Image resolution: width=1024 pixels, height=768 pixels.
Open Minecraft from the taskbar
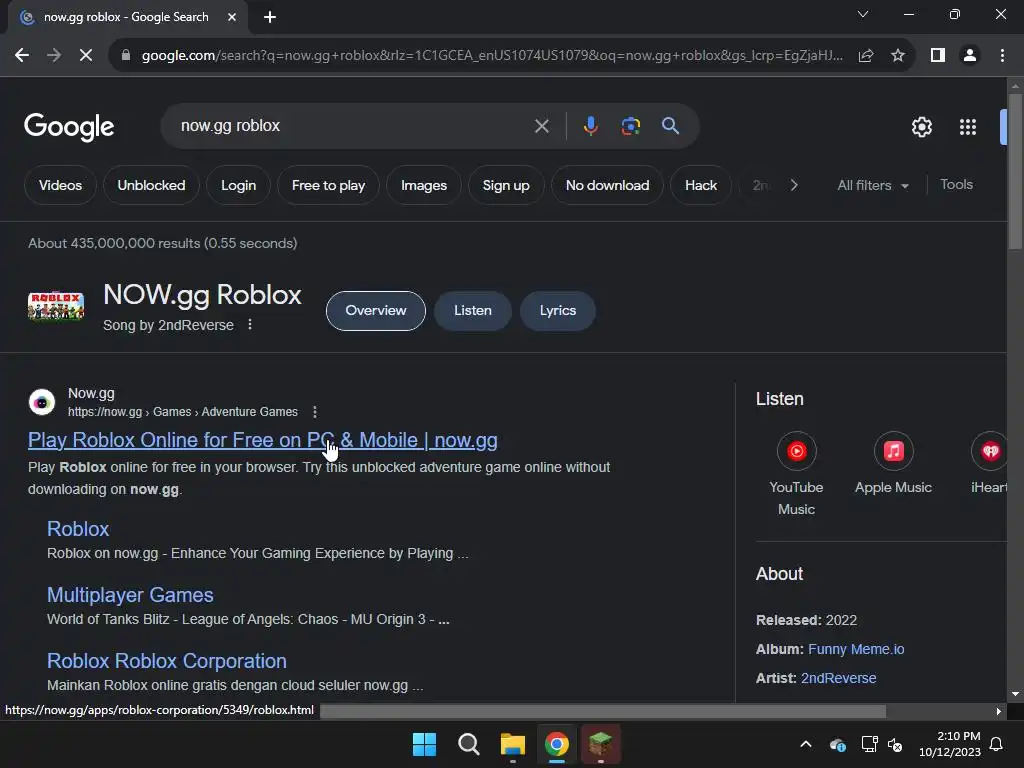(x=600, y=744)
